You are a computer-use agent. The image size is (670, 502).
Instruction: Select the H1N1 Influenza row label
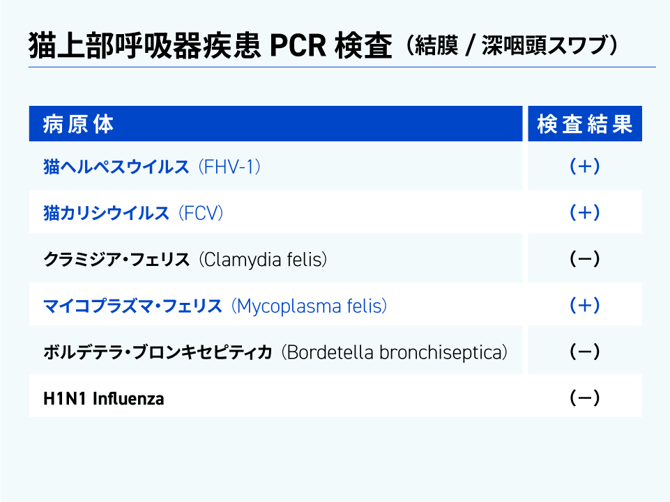point(104,399)
